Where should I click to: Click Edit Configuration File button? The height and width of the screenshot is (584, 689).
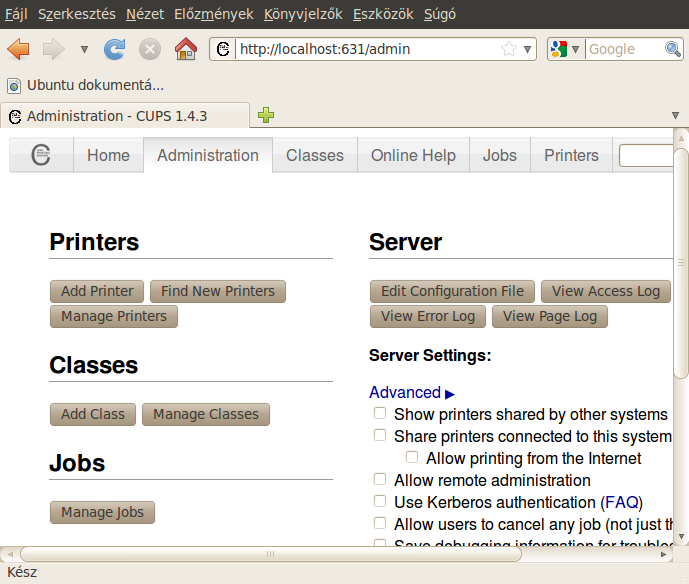tap(452, 291)
